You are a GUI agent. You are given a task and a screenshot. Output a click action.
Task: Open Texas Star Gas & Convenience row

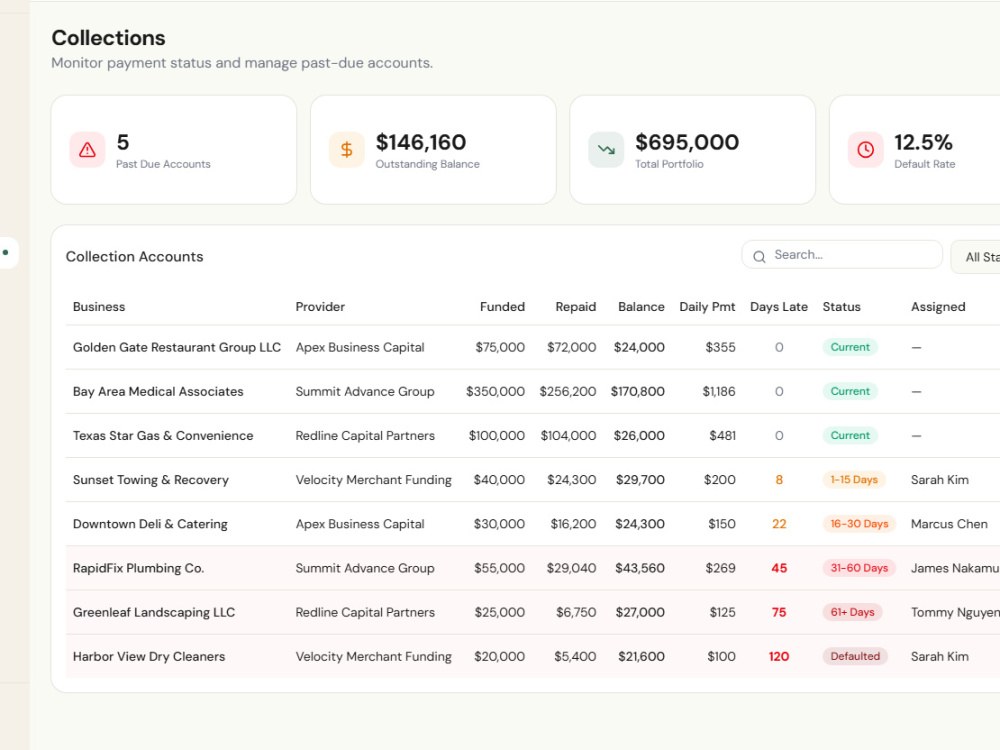(533, 436)
